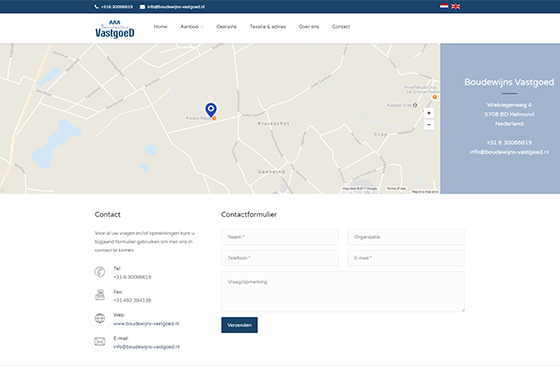Screen dimensions: 560x366
Task: Switch language with the Dutch flag icon
Action: [444, 6]
